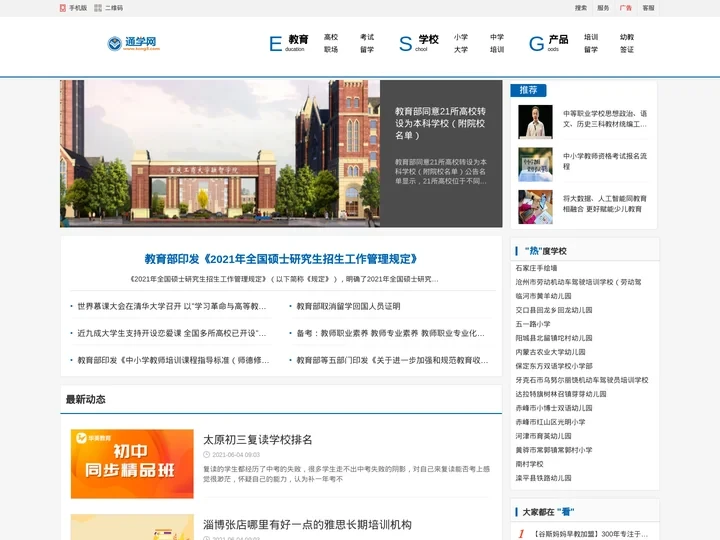The image size is (720, 540).
Task: Open 客服 in top bar
Action: click(648, 8)
